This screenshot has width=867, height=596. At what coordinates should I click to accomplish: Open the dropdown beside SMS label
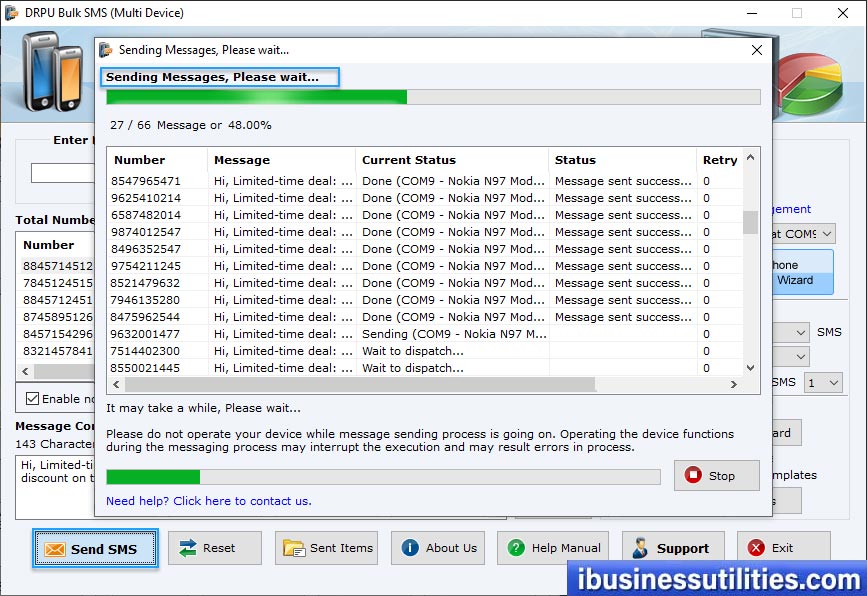[x=801, y=333]
